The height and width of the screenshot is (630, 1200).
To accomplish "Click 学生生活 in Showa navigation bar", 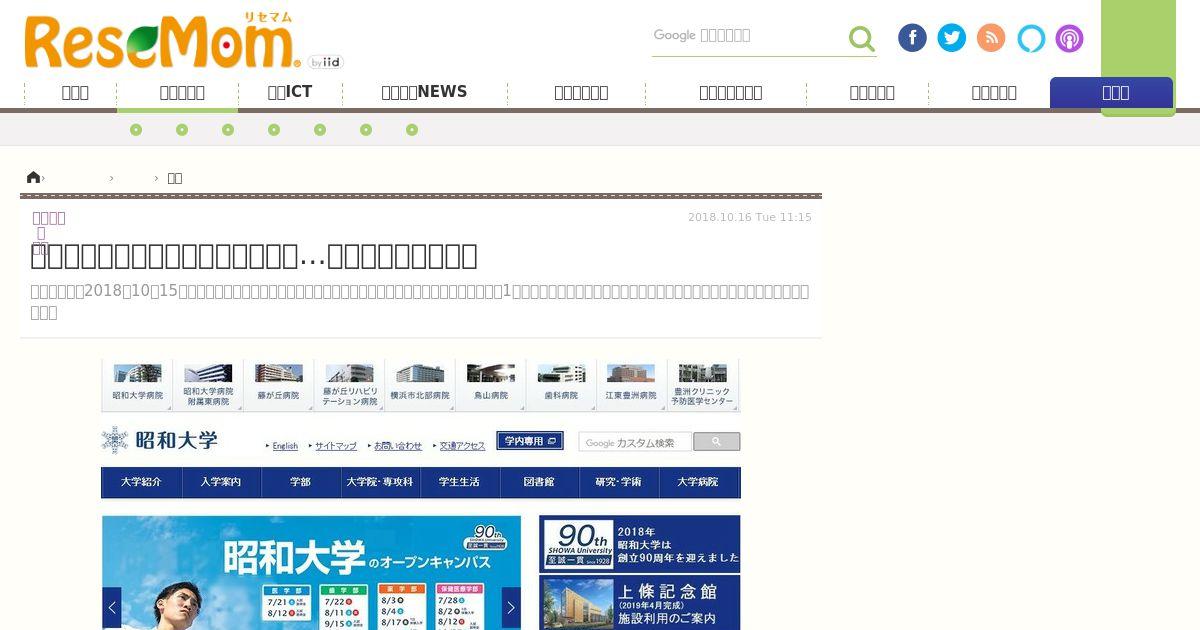I will 459,482.
